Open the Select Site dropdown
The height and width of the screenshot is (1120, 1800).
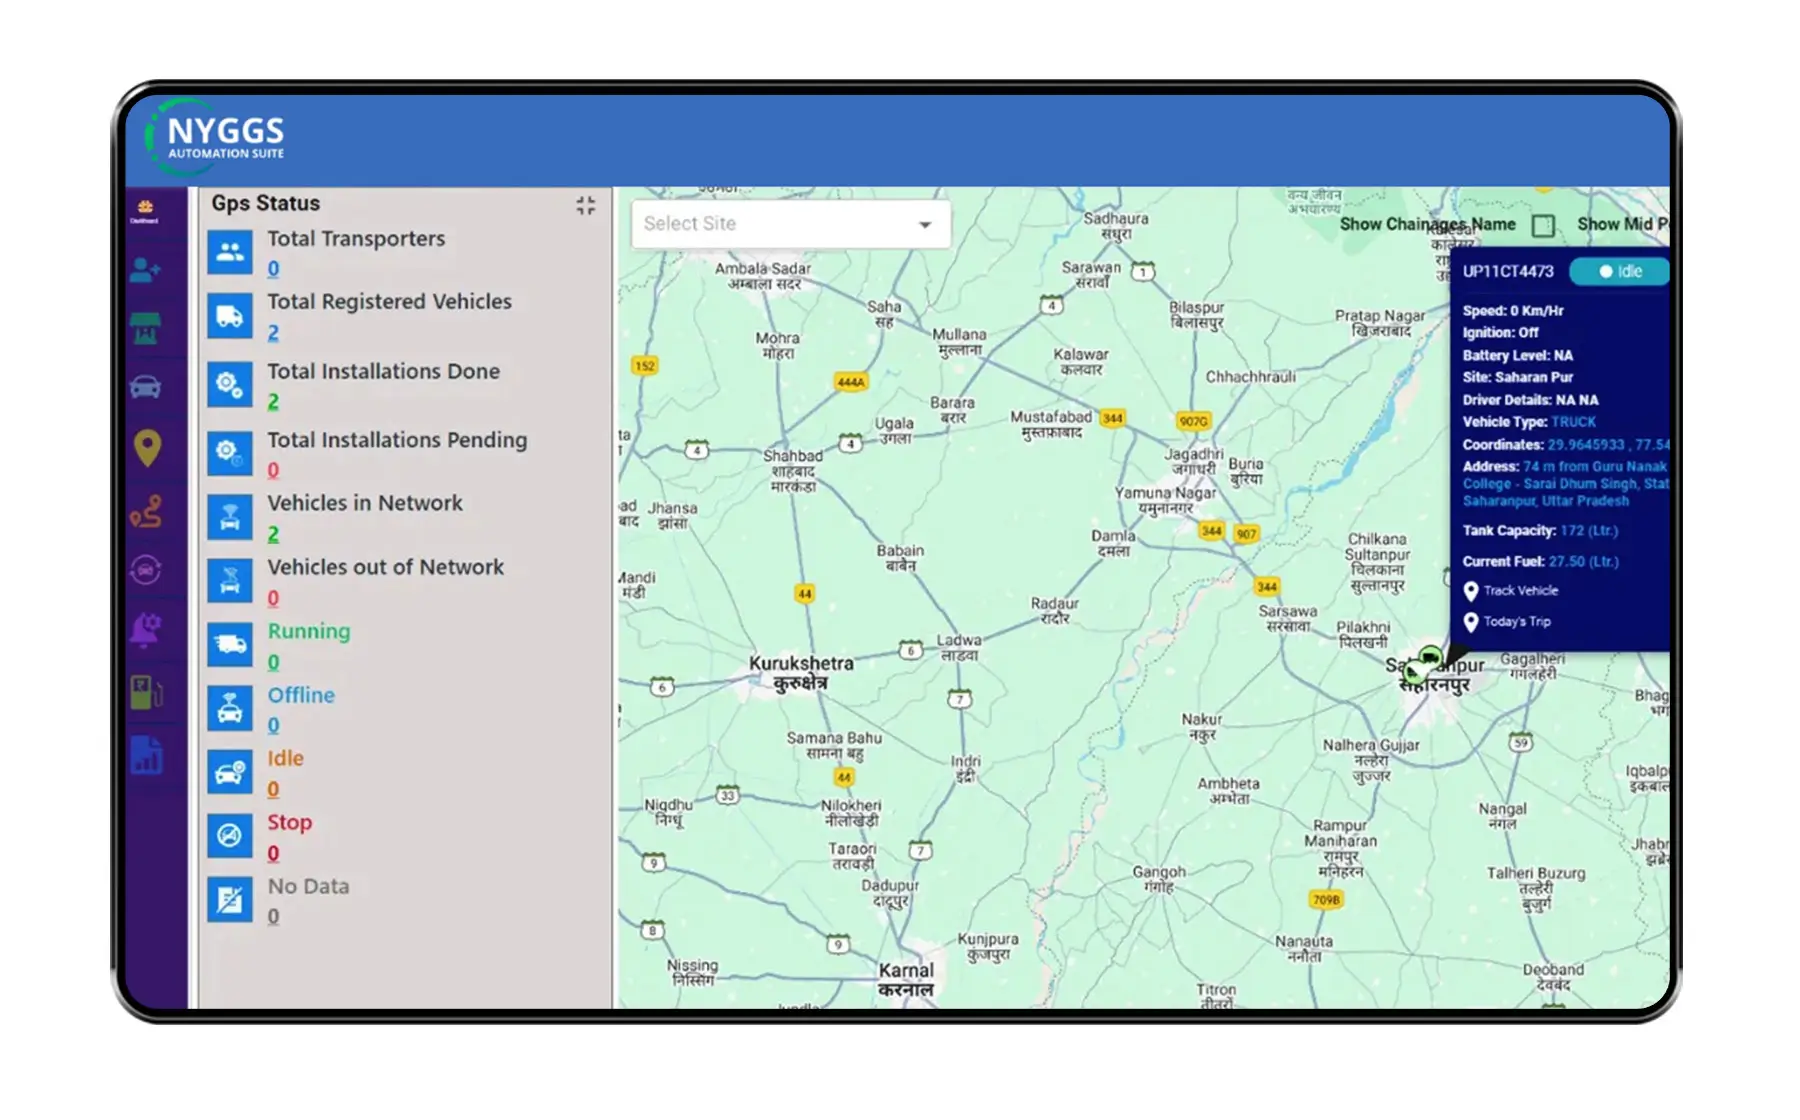click(789, 223)
